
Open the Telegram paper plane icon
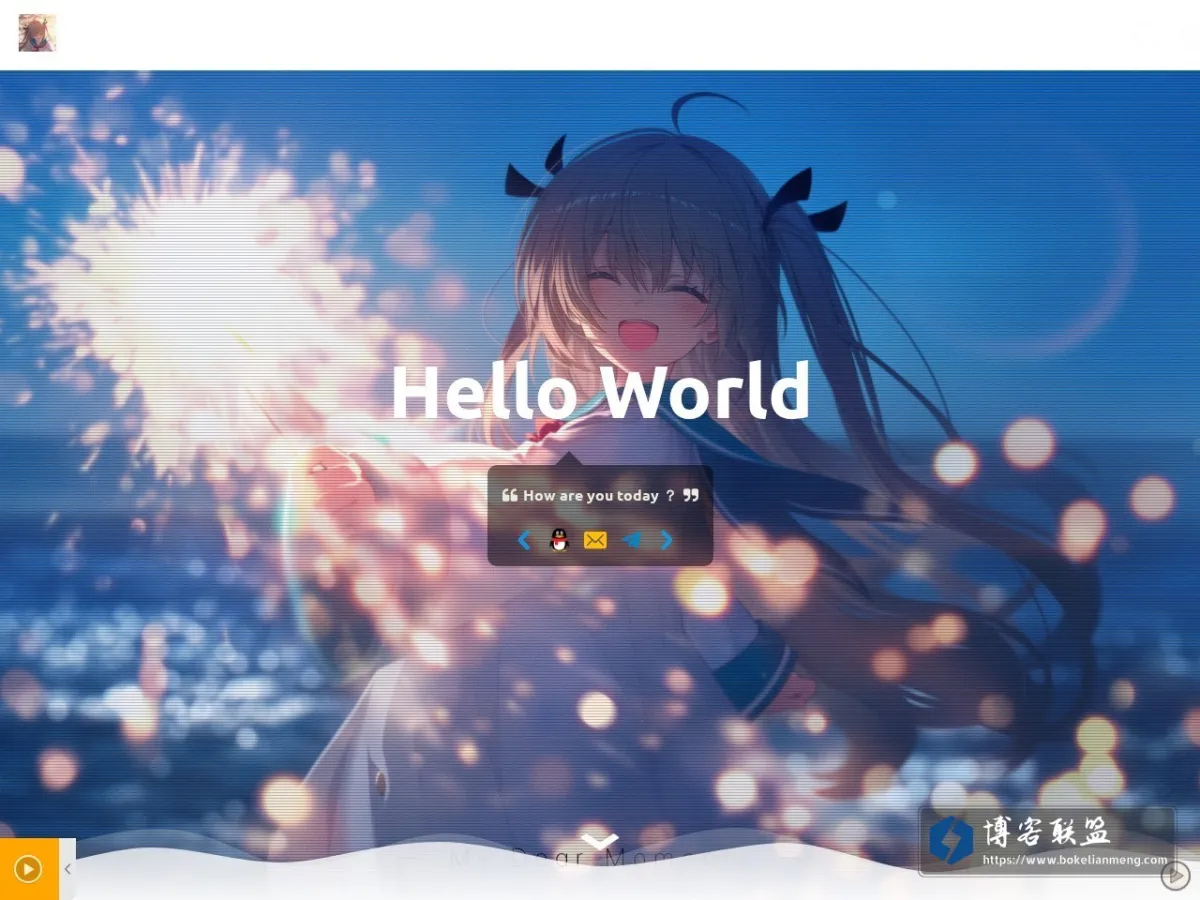pyautogui.click(x=631, y=540)
